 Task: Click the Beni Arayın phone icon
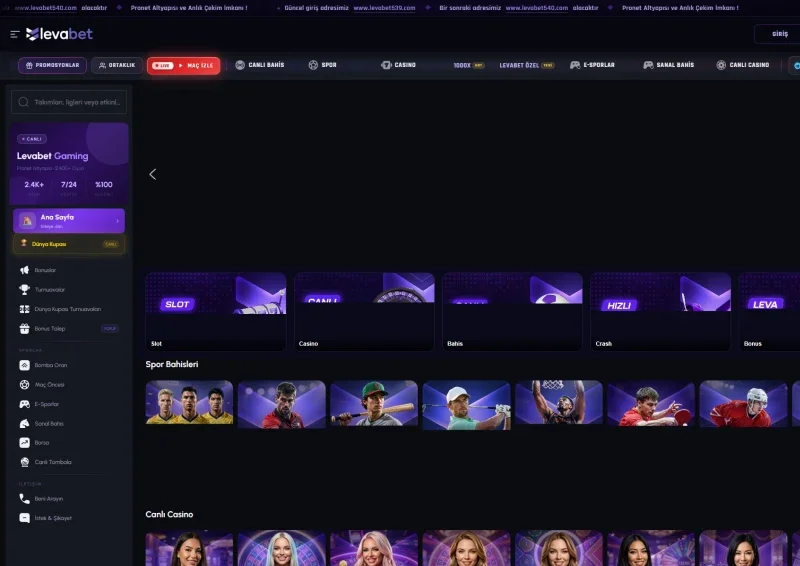tap(24, 498)
